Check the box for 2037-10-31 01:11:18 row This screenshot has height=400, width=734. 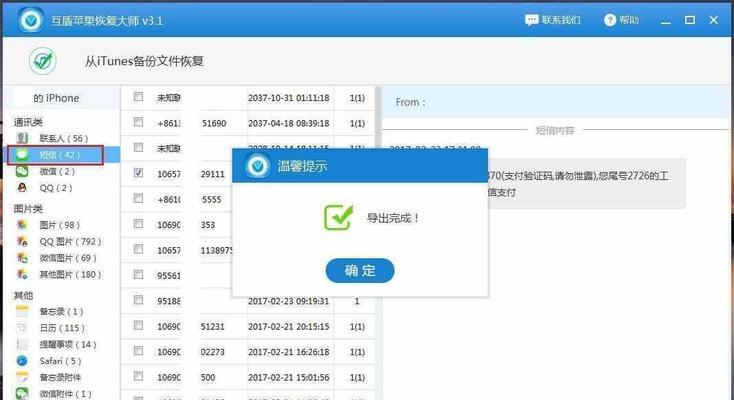(138, 96)
